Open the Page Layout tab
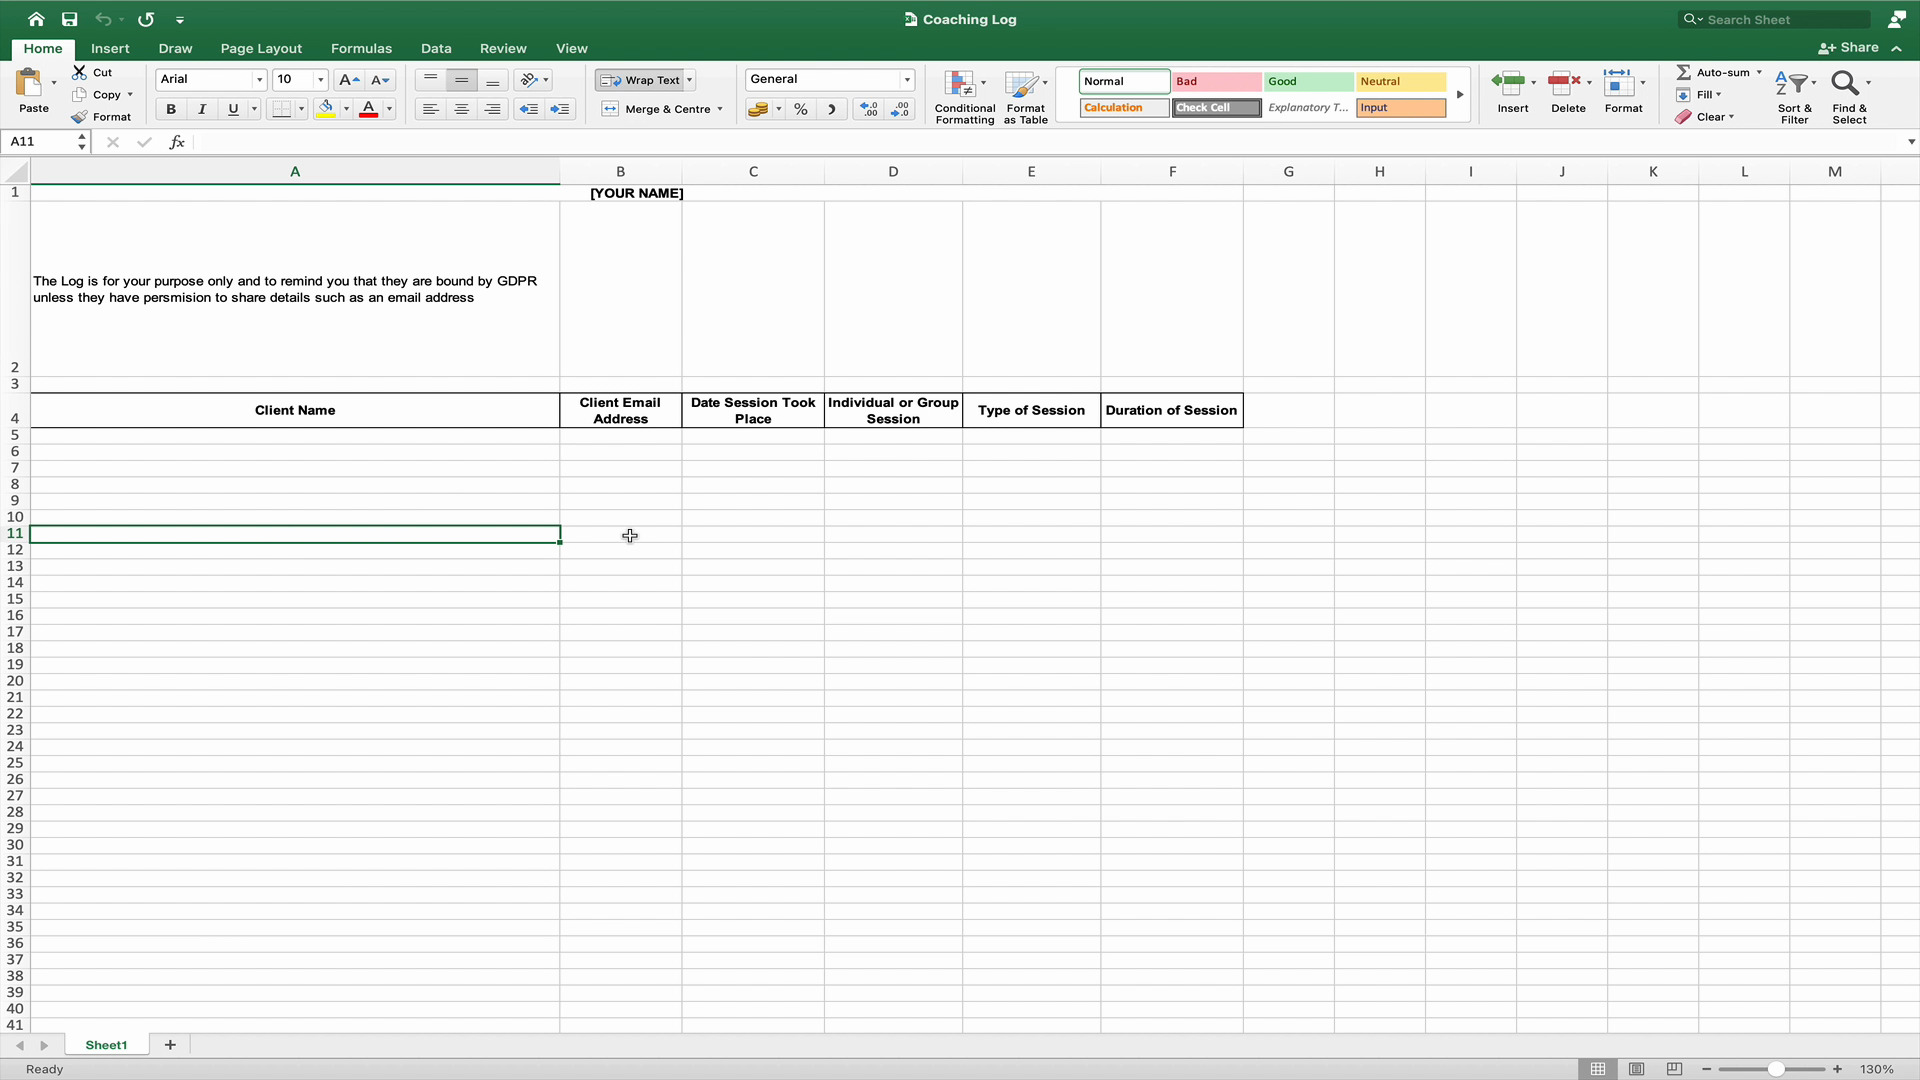The width and height of the screenshot is (1920, 1080). click(x=261, y=48)
